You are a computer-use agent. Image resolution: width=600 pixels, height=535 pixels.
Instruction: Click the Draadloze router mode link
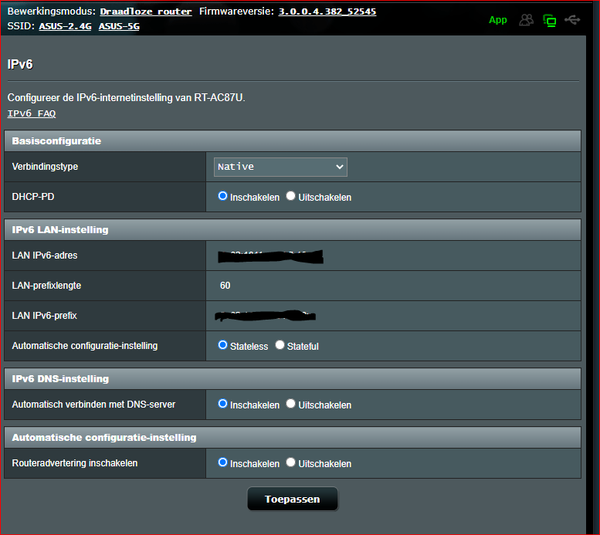(145, 11)
